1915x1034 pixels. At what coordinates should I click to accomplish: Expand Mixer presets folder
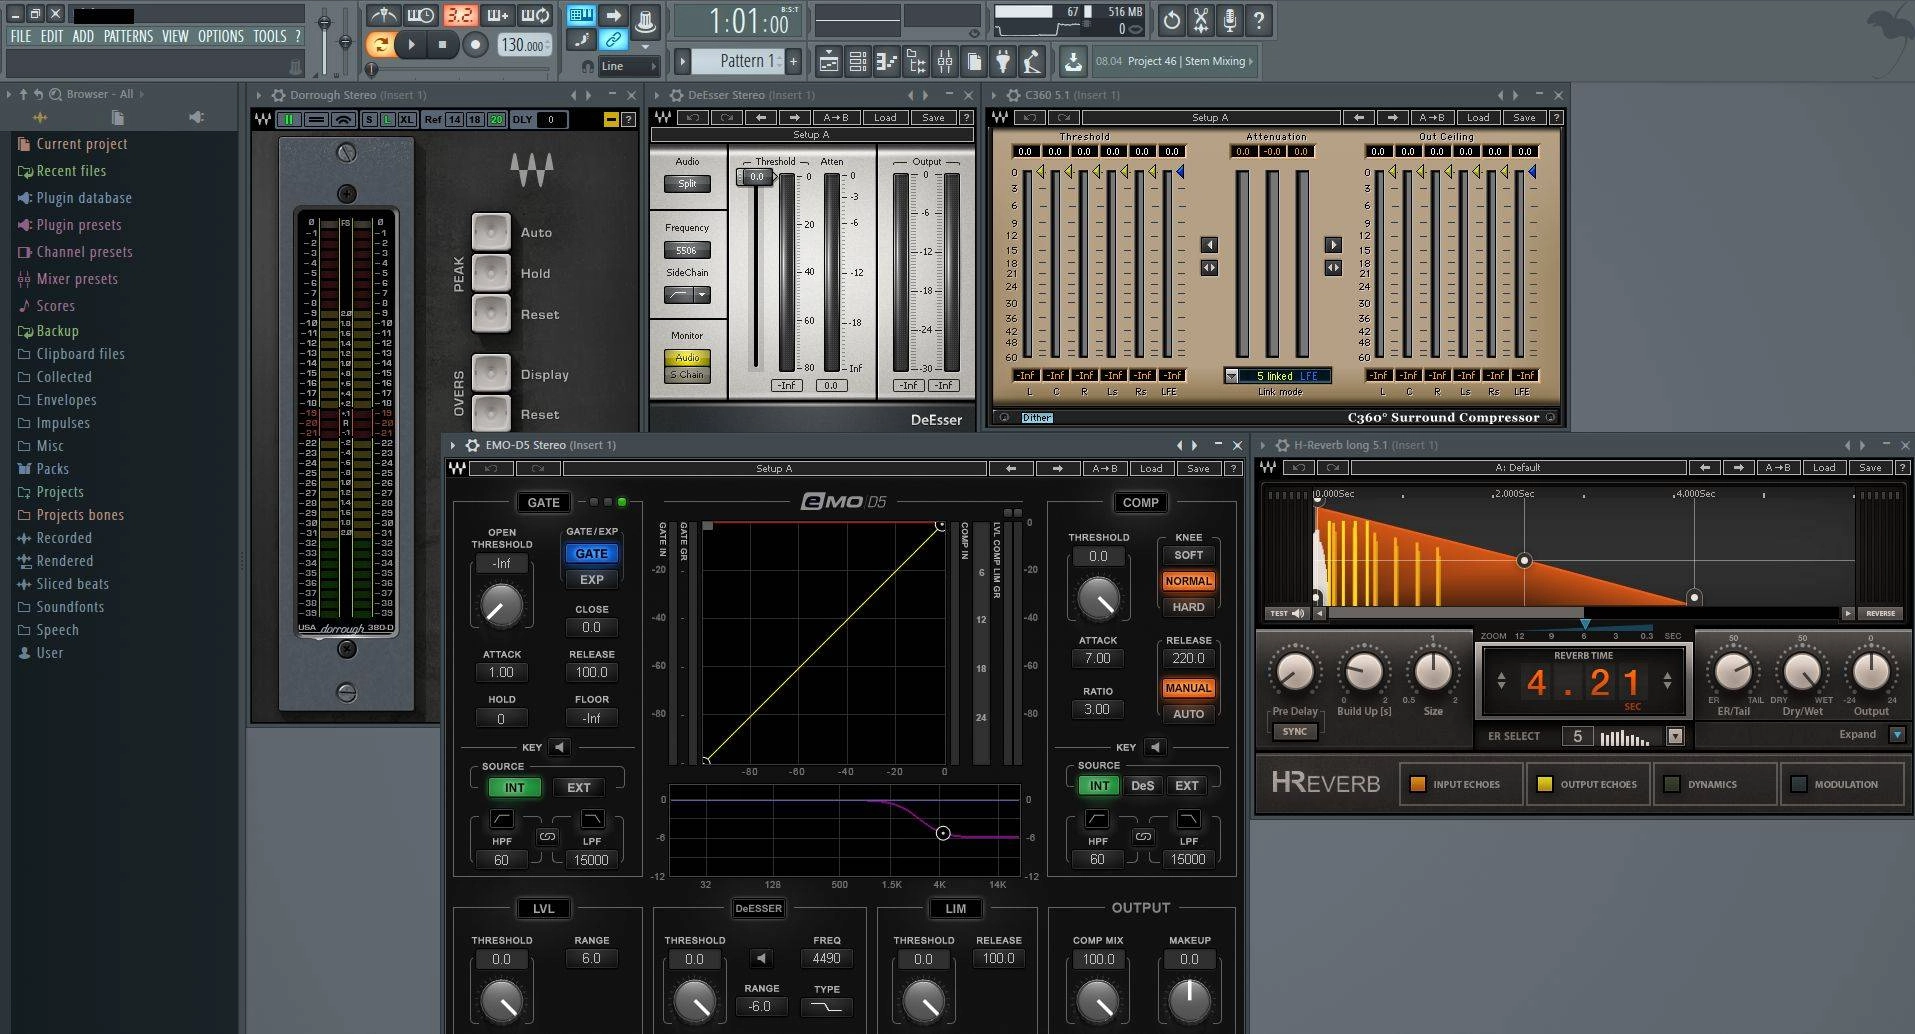pos(77,279)
